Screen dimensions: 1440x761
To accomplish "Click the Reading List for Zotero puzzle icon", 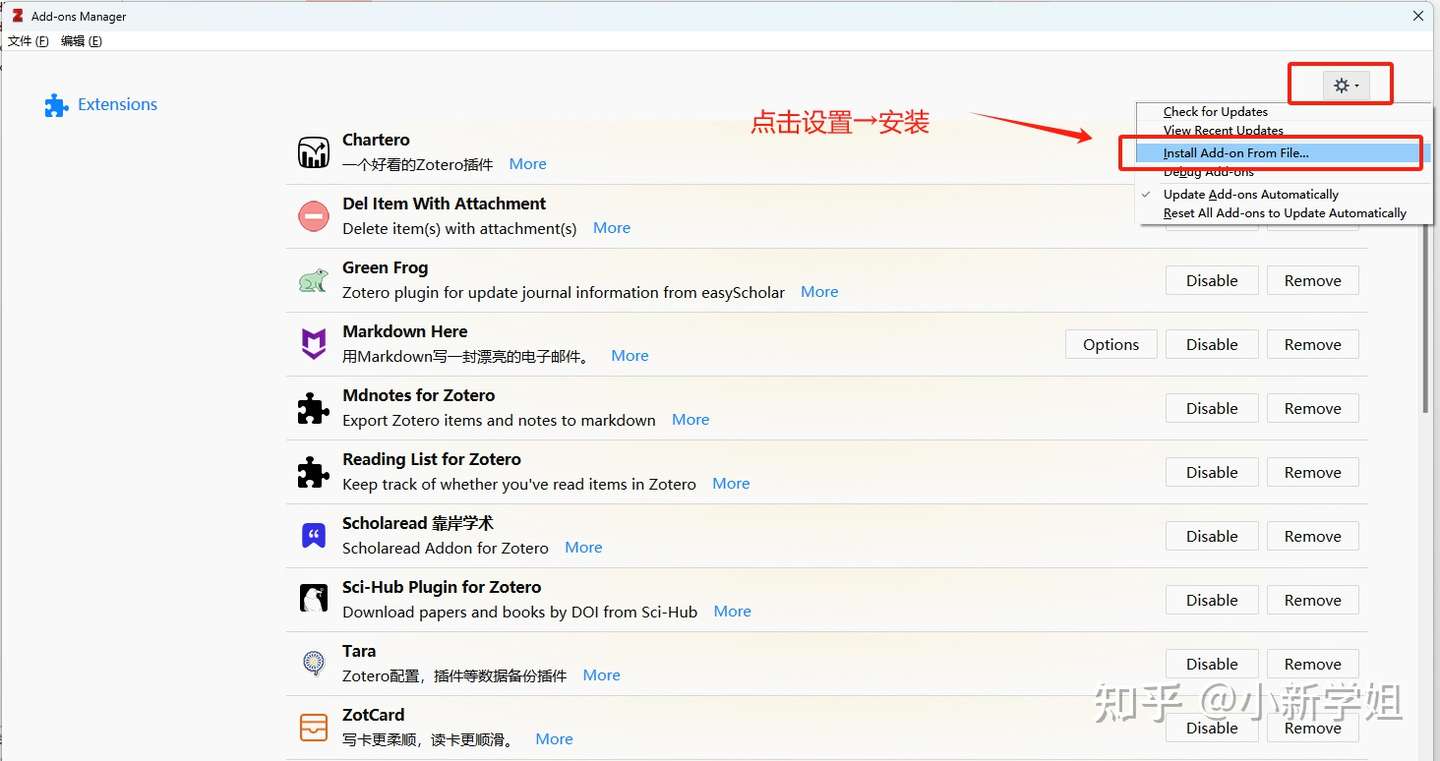I will point(314,472).
